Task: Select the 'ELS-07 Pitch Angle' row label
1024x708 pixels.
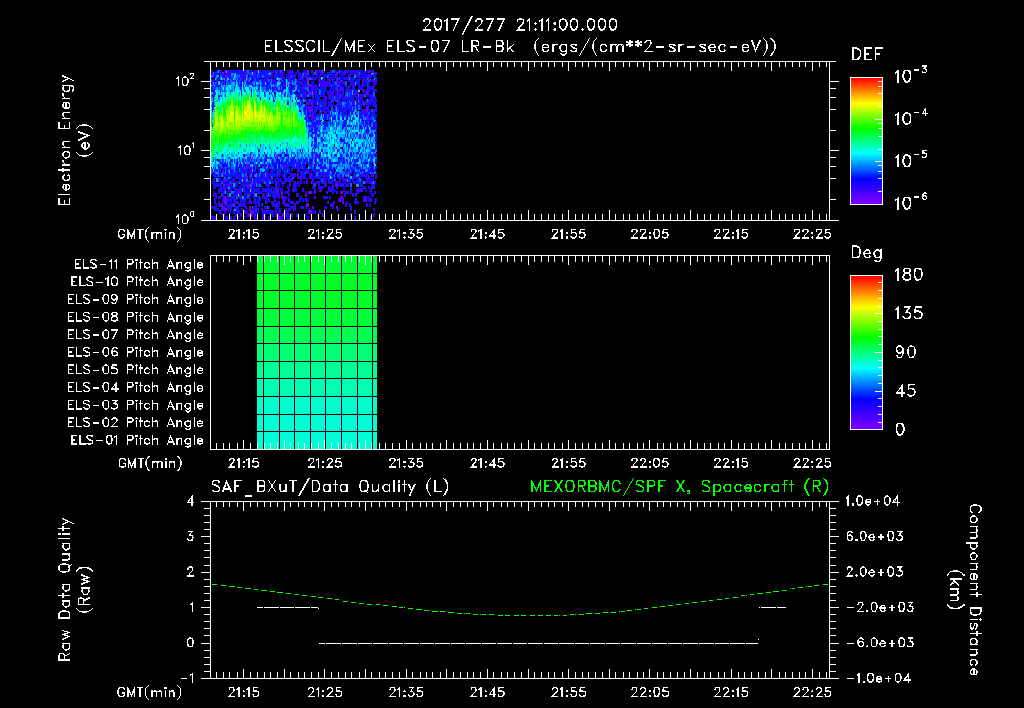Action: click(136, 335)
